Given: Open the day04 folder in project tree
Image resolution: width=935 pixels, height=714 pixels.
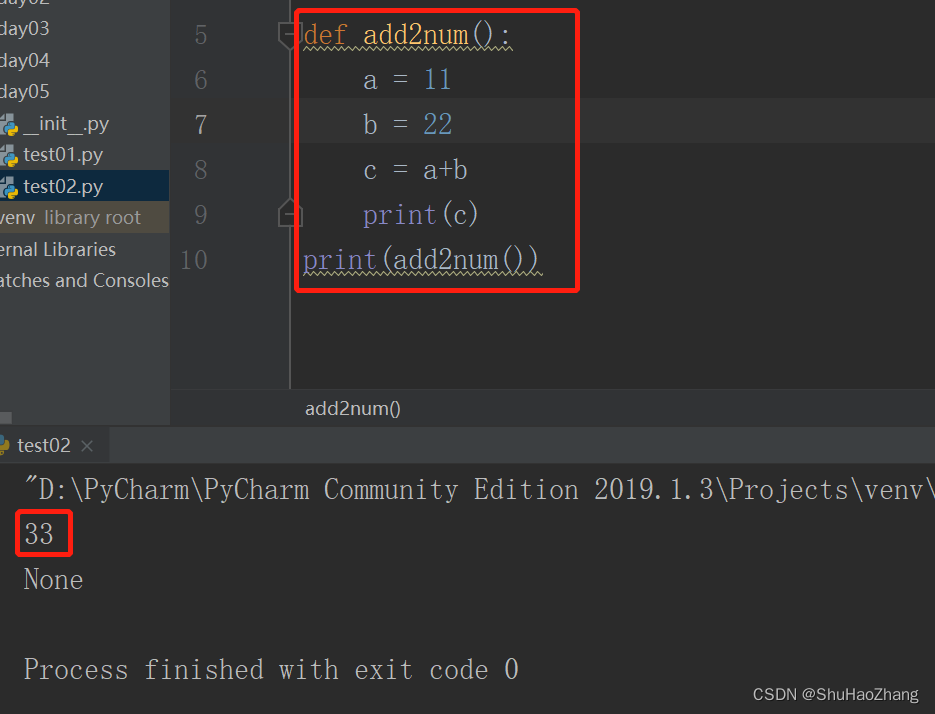Looking at the screenshot, I should pyautogui.click(x=24, y=60).
